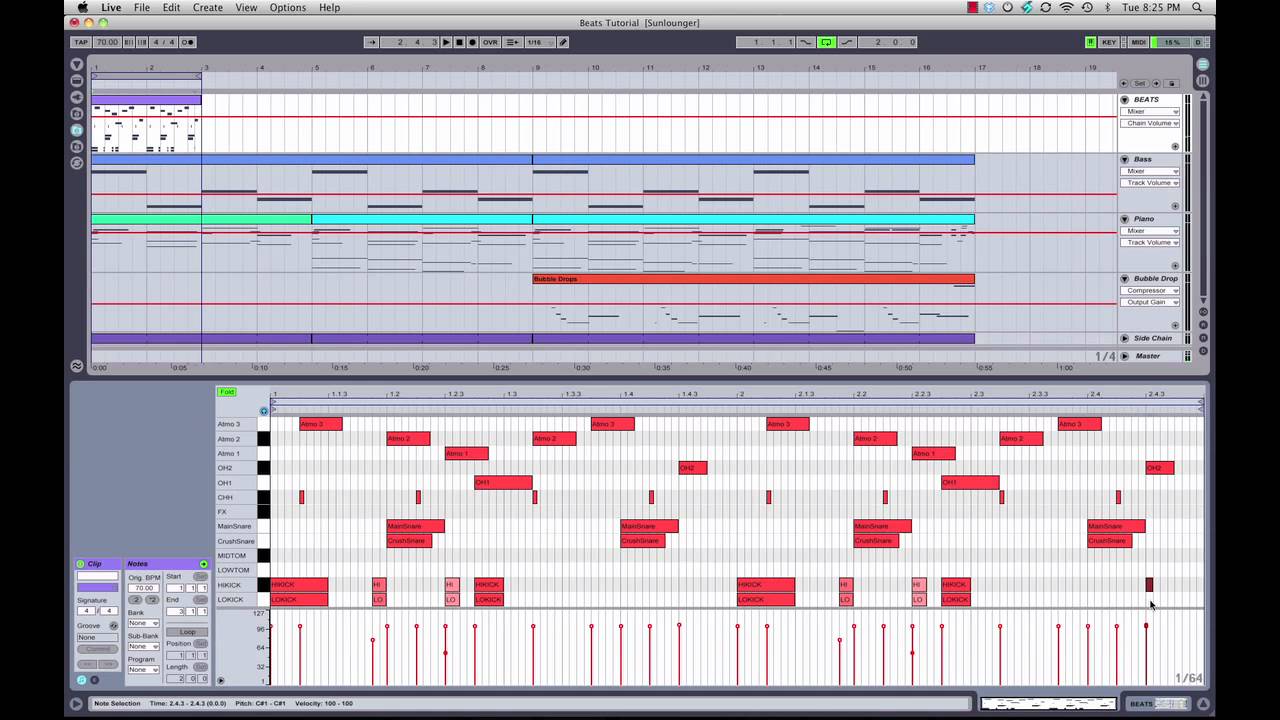Screen dimensions: 1280x720
Task: Click the overview toggle icon at the arrangement's bottom left
Action: 77,366
